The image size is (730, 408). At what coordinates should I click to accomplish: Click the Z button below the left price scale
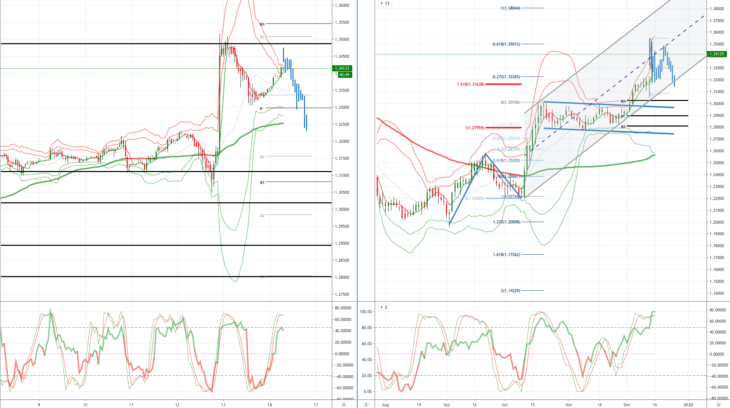point(366,405)
